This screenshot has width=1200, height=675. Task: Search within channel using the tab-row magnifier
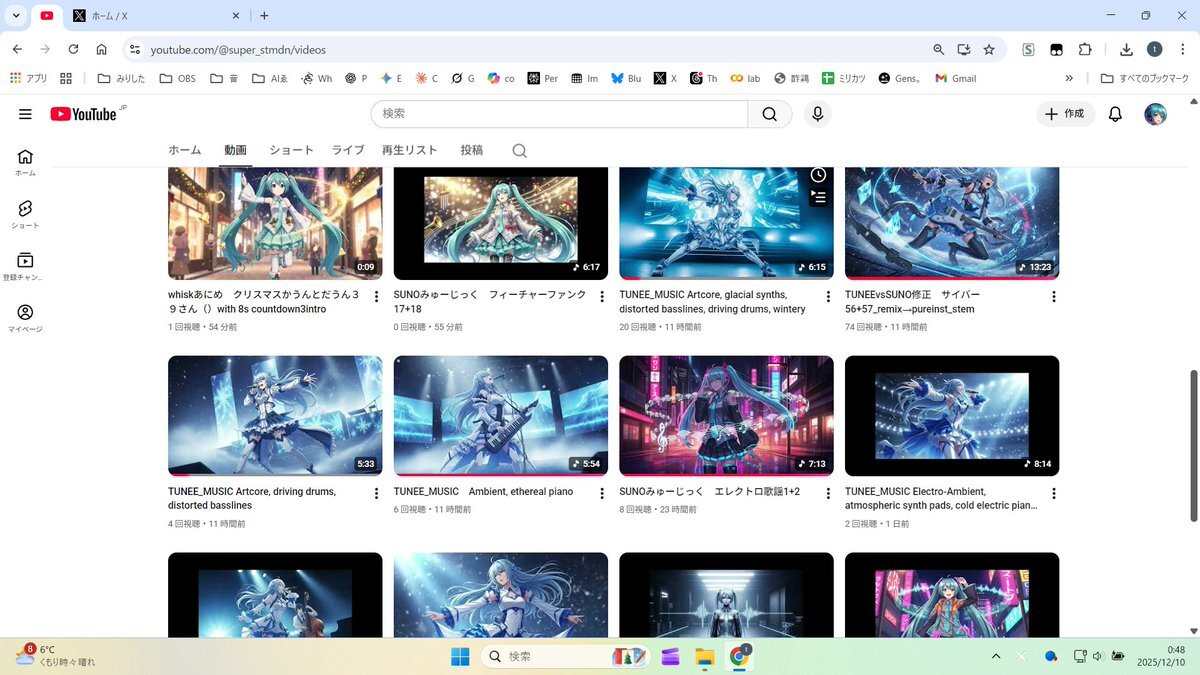coord(519,151)
